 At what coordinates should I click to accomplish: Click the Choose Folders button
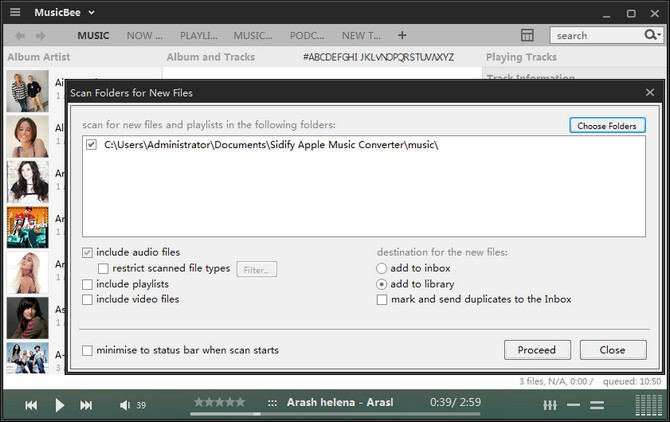pos(607,126)
